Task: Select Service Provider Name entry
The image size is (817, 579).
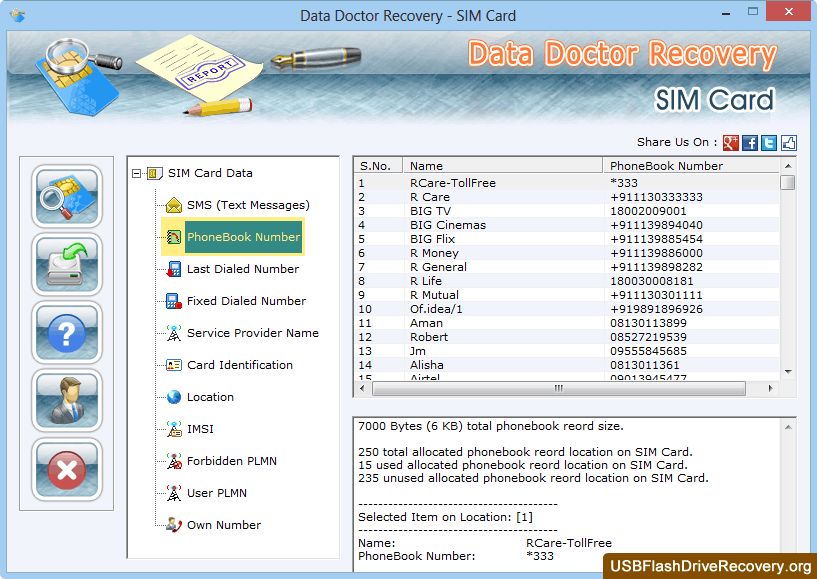Action: click(252, 333)
